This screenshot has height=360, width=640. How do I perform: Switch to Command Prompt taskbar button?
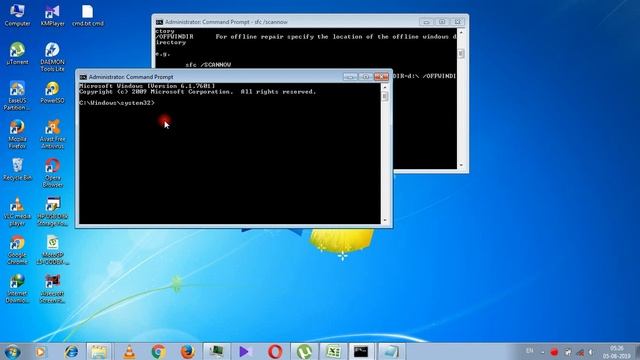pos(362,352)
